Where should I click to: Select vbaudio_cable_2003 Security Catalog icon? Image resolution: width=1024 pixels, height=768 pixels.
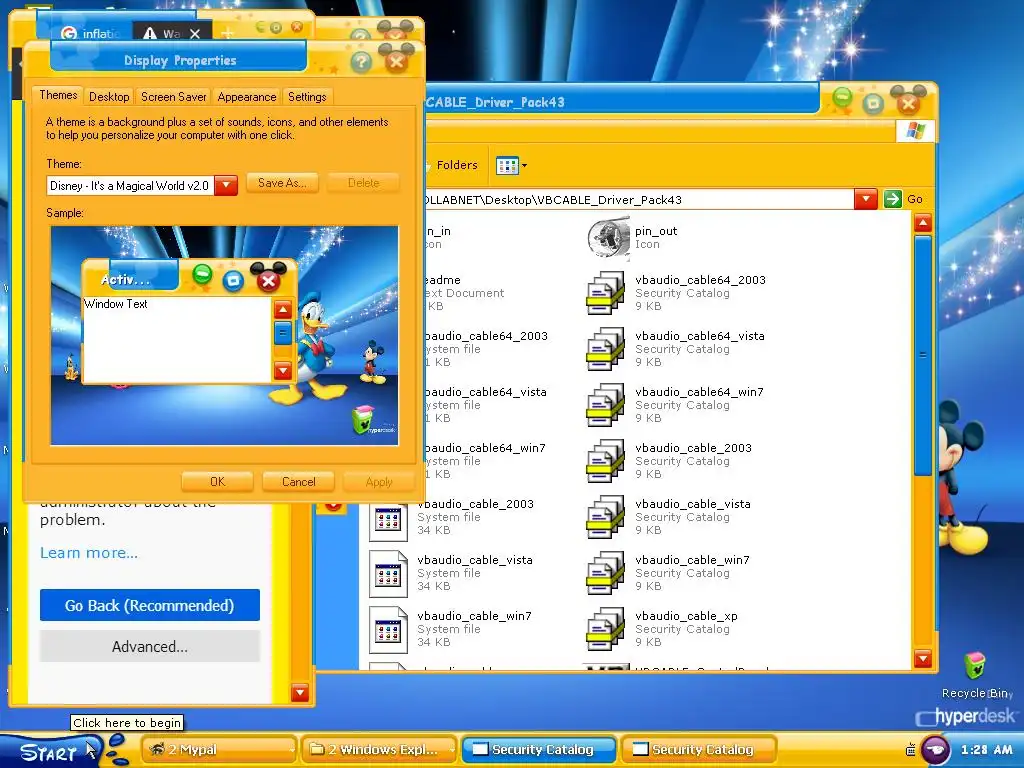605,461
